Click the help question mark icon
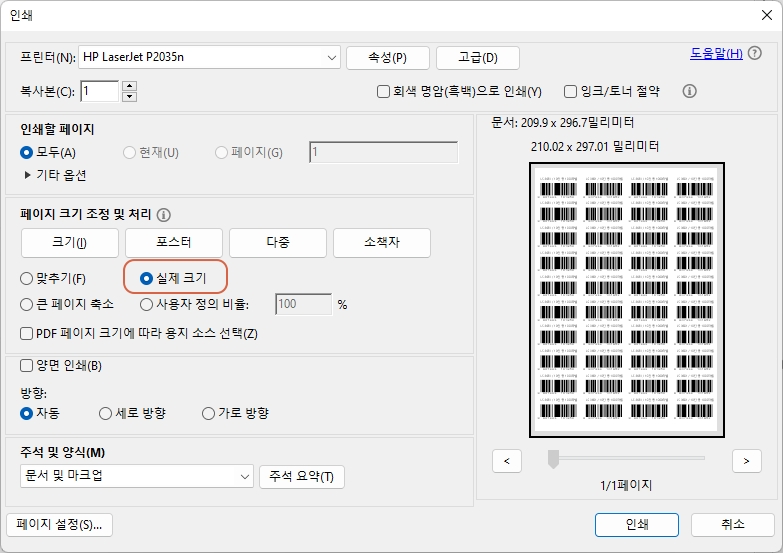 pos(755,53)
